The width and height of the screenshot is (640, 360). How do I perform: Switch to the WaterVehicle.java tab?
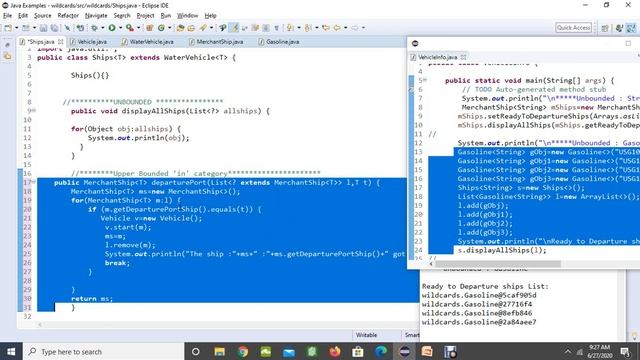click(148, 42)
